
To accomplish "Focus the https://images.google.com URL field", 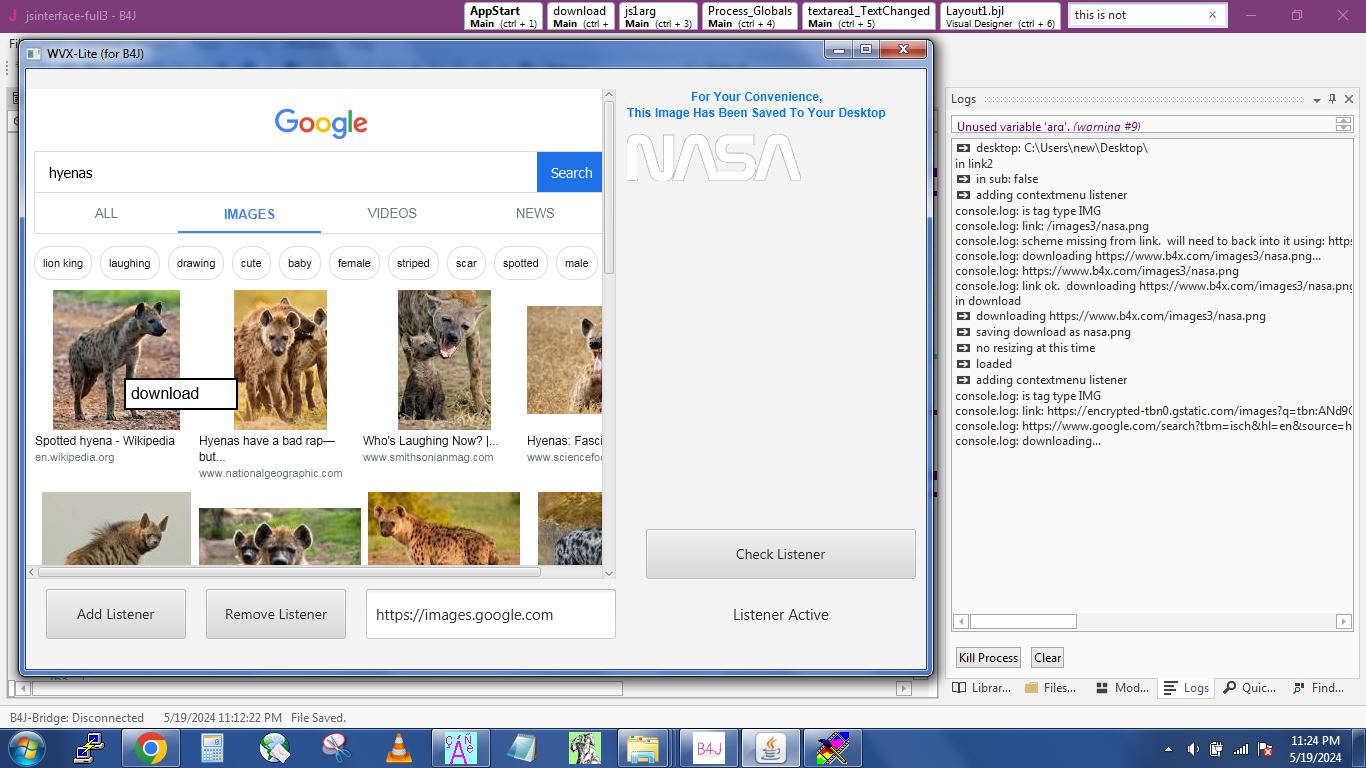I will [x=491, y=614].
